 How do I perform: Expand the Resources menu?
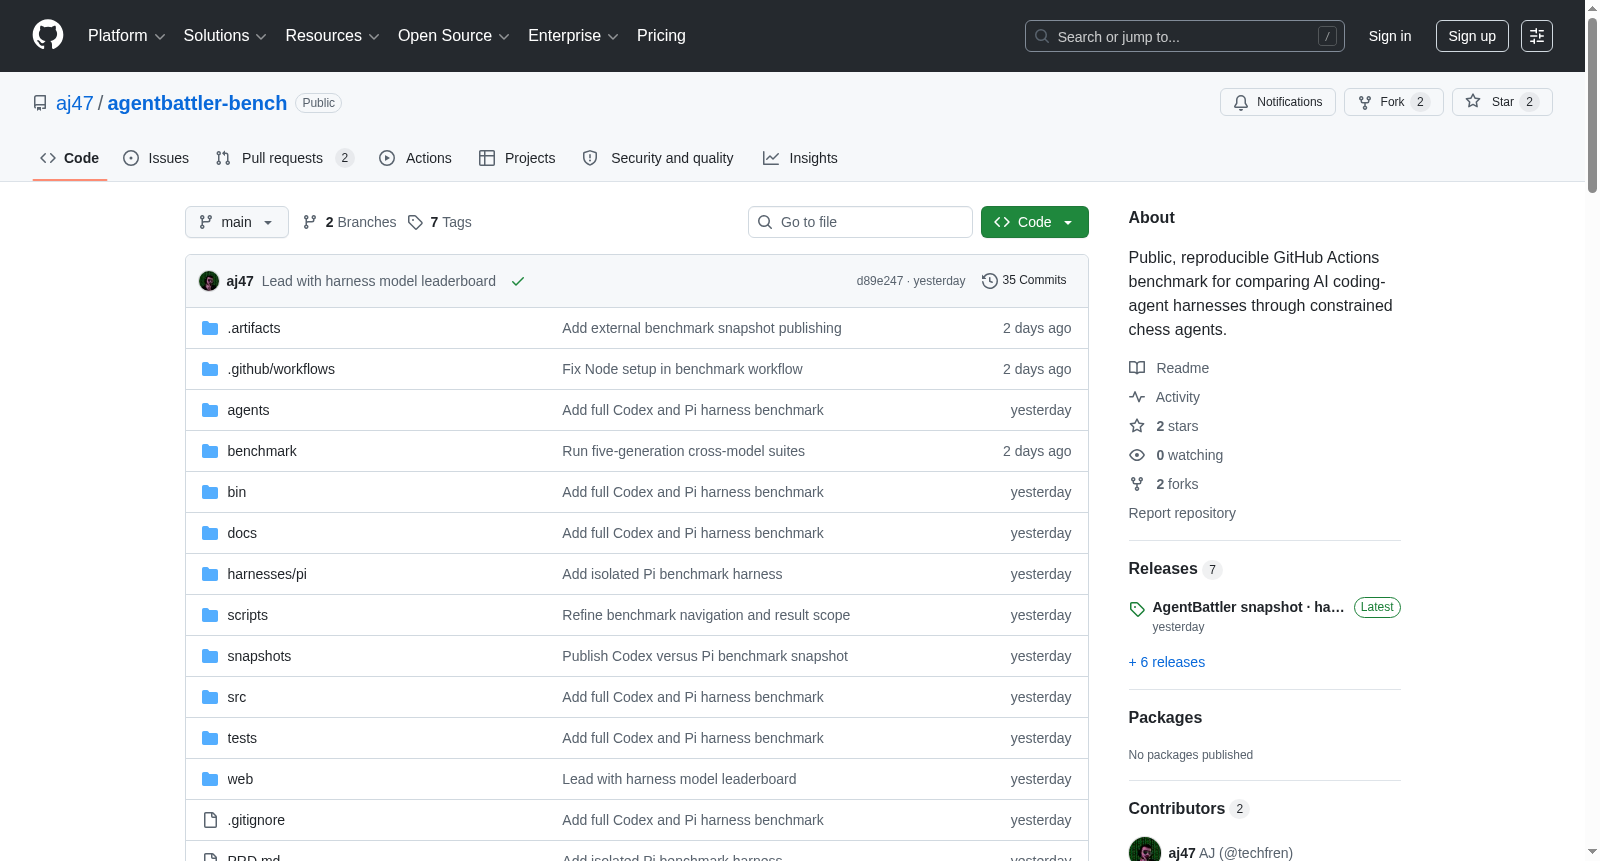(332, 36)
